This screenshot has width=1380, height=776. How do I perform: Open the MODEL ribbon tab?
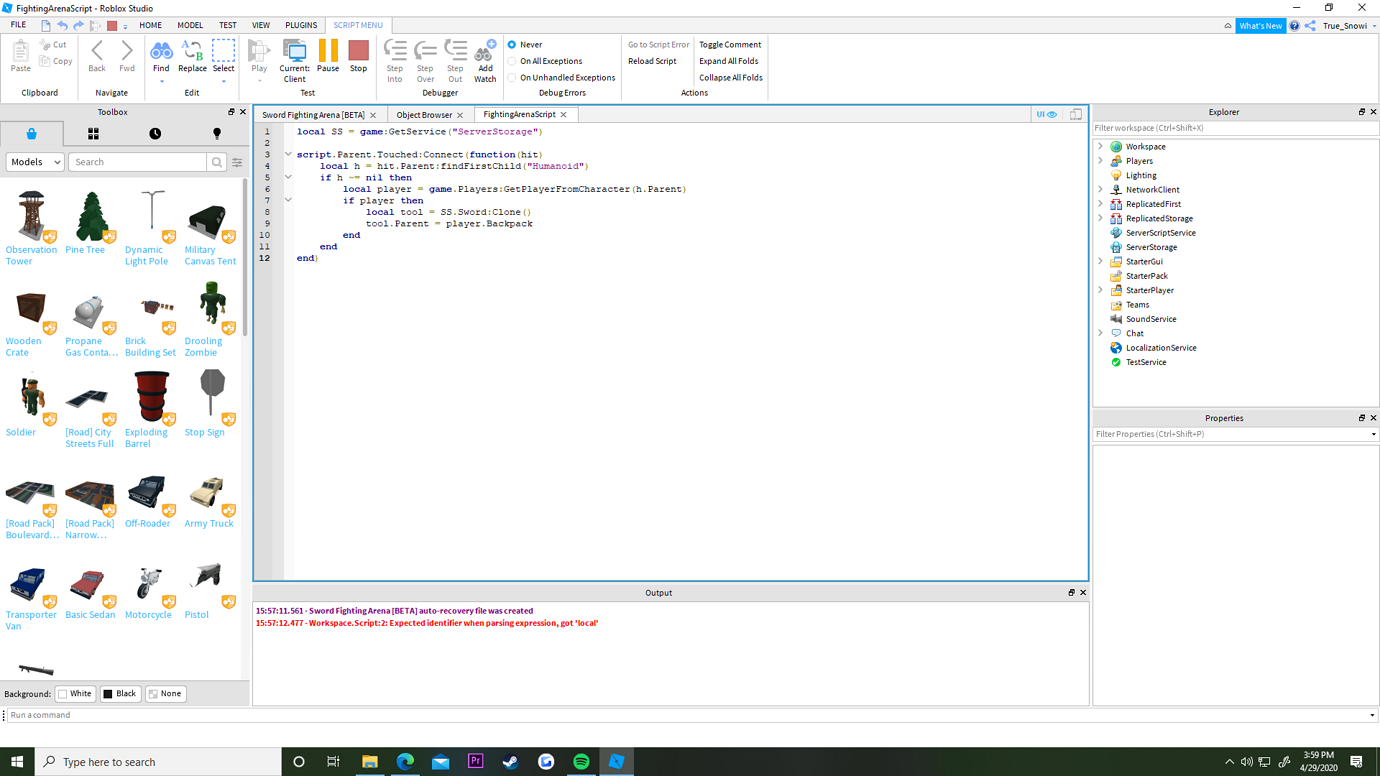click(x=190, y=25)
